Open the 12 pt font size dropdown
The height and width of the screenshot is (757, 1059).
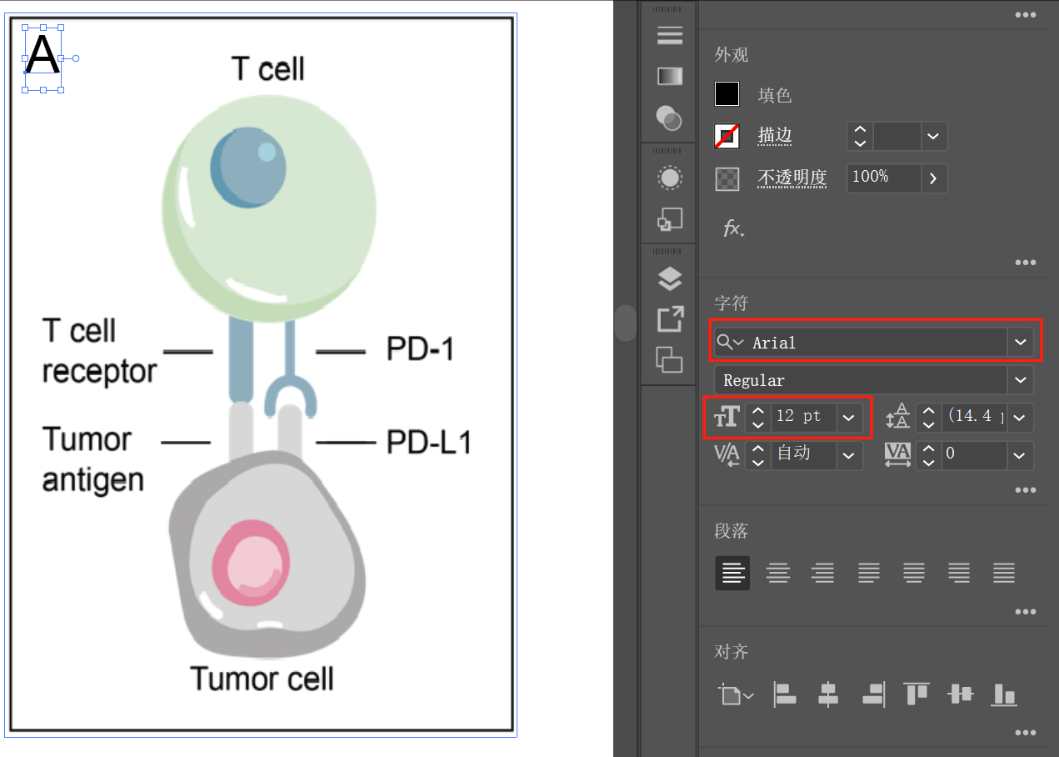849,417
